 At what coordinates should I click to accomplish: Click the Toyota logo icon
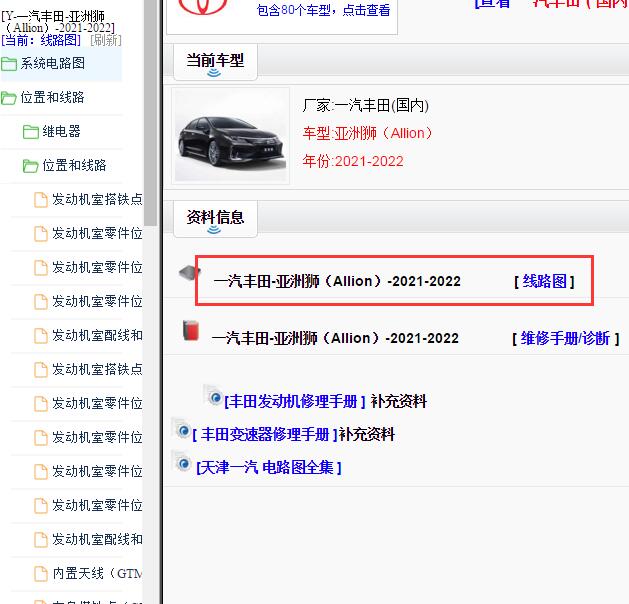coord(203,7)
